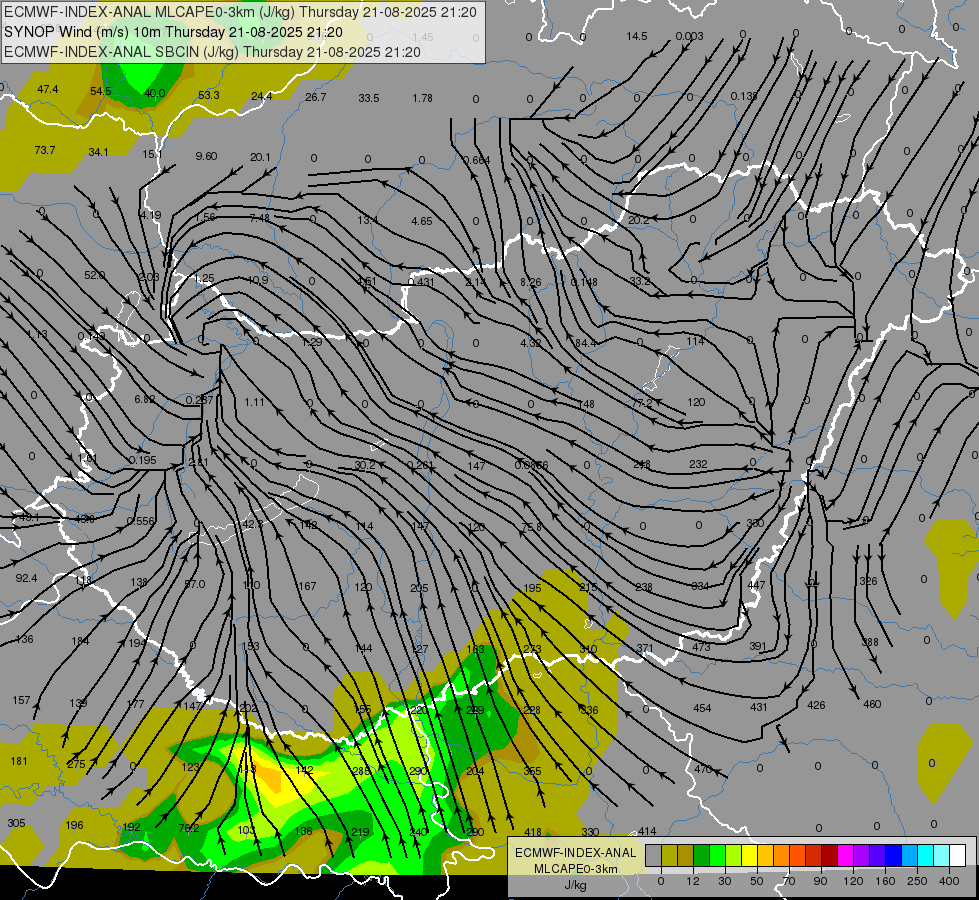Click the map value 54.5

pos(101,91)
